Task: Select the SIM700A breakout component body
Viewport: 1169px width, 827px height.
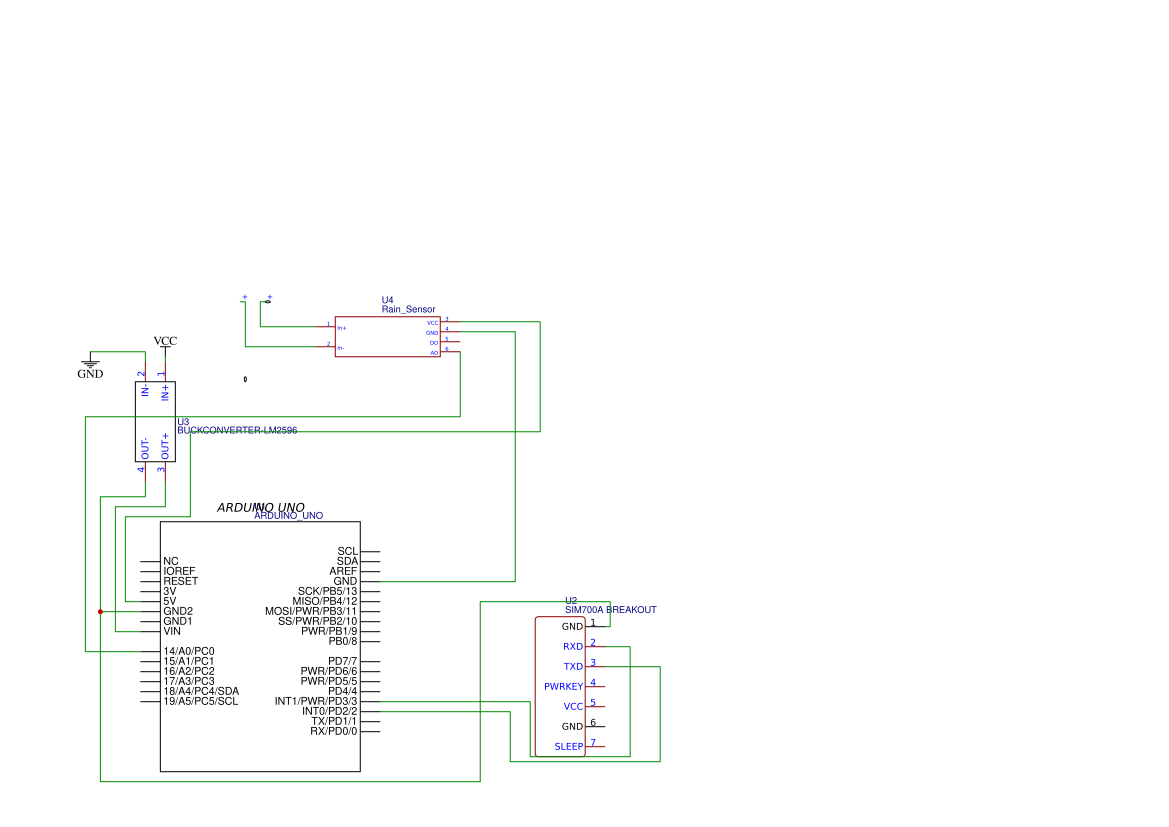Action: 560,687
